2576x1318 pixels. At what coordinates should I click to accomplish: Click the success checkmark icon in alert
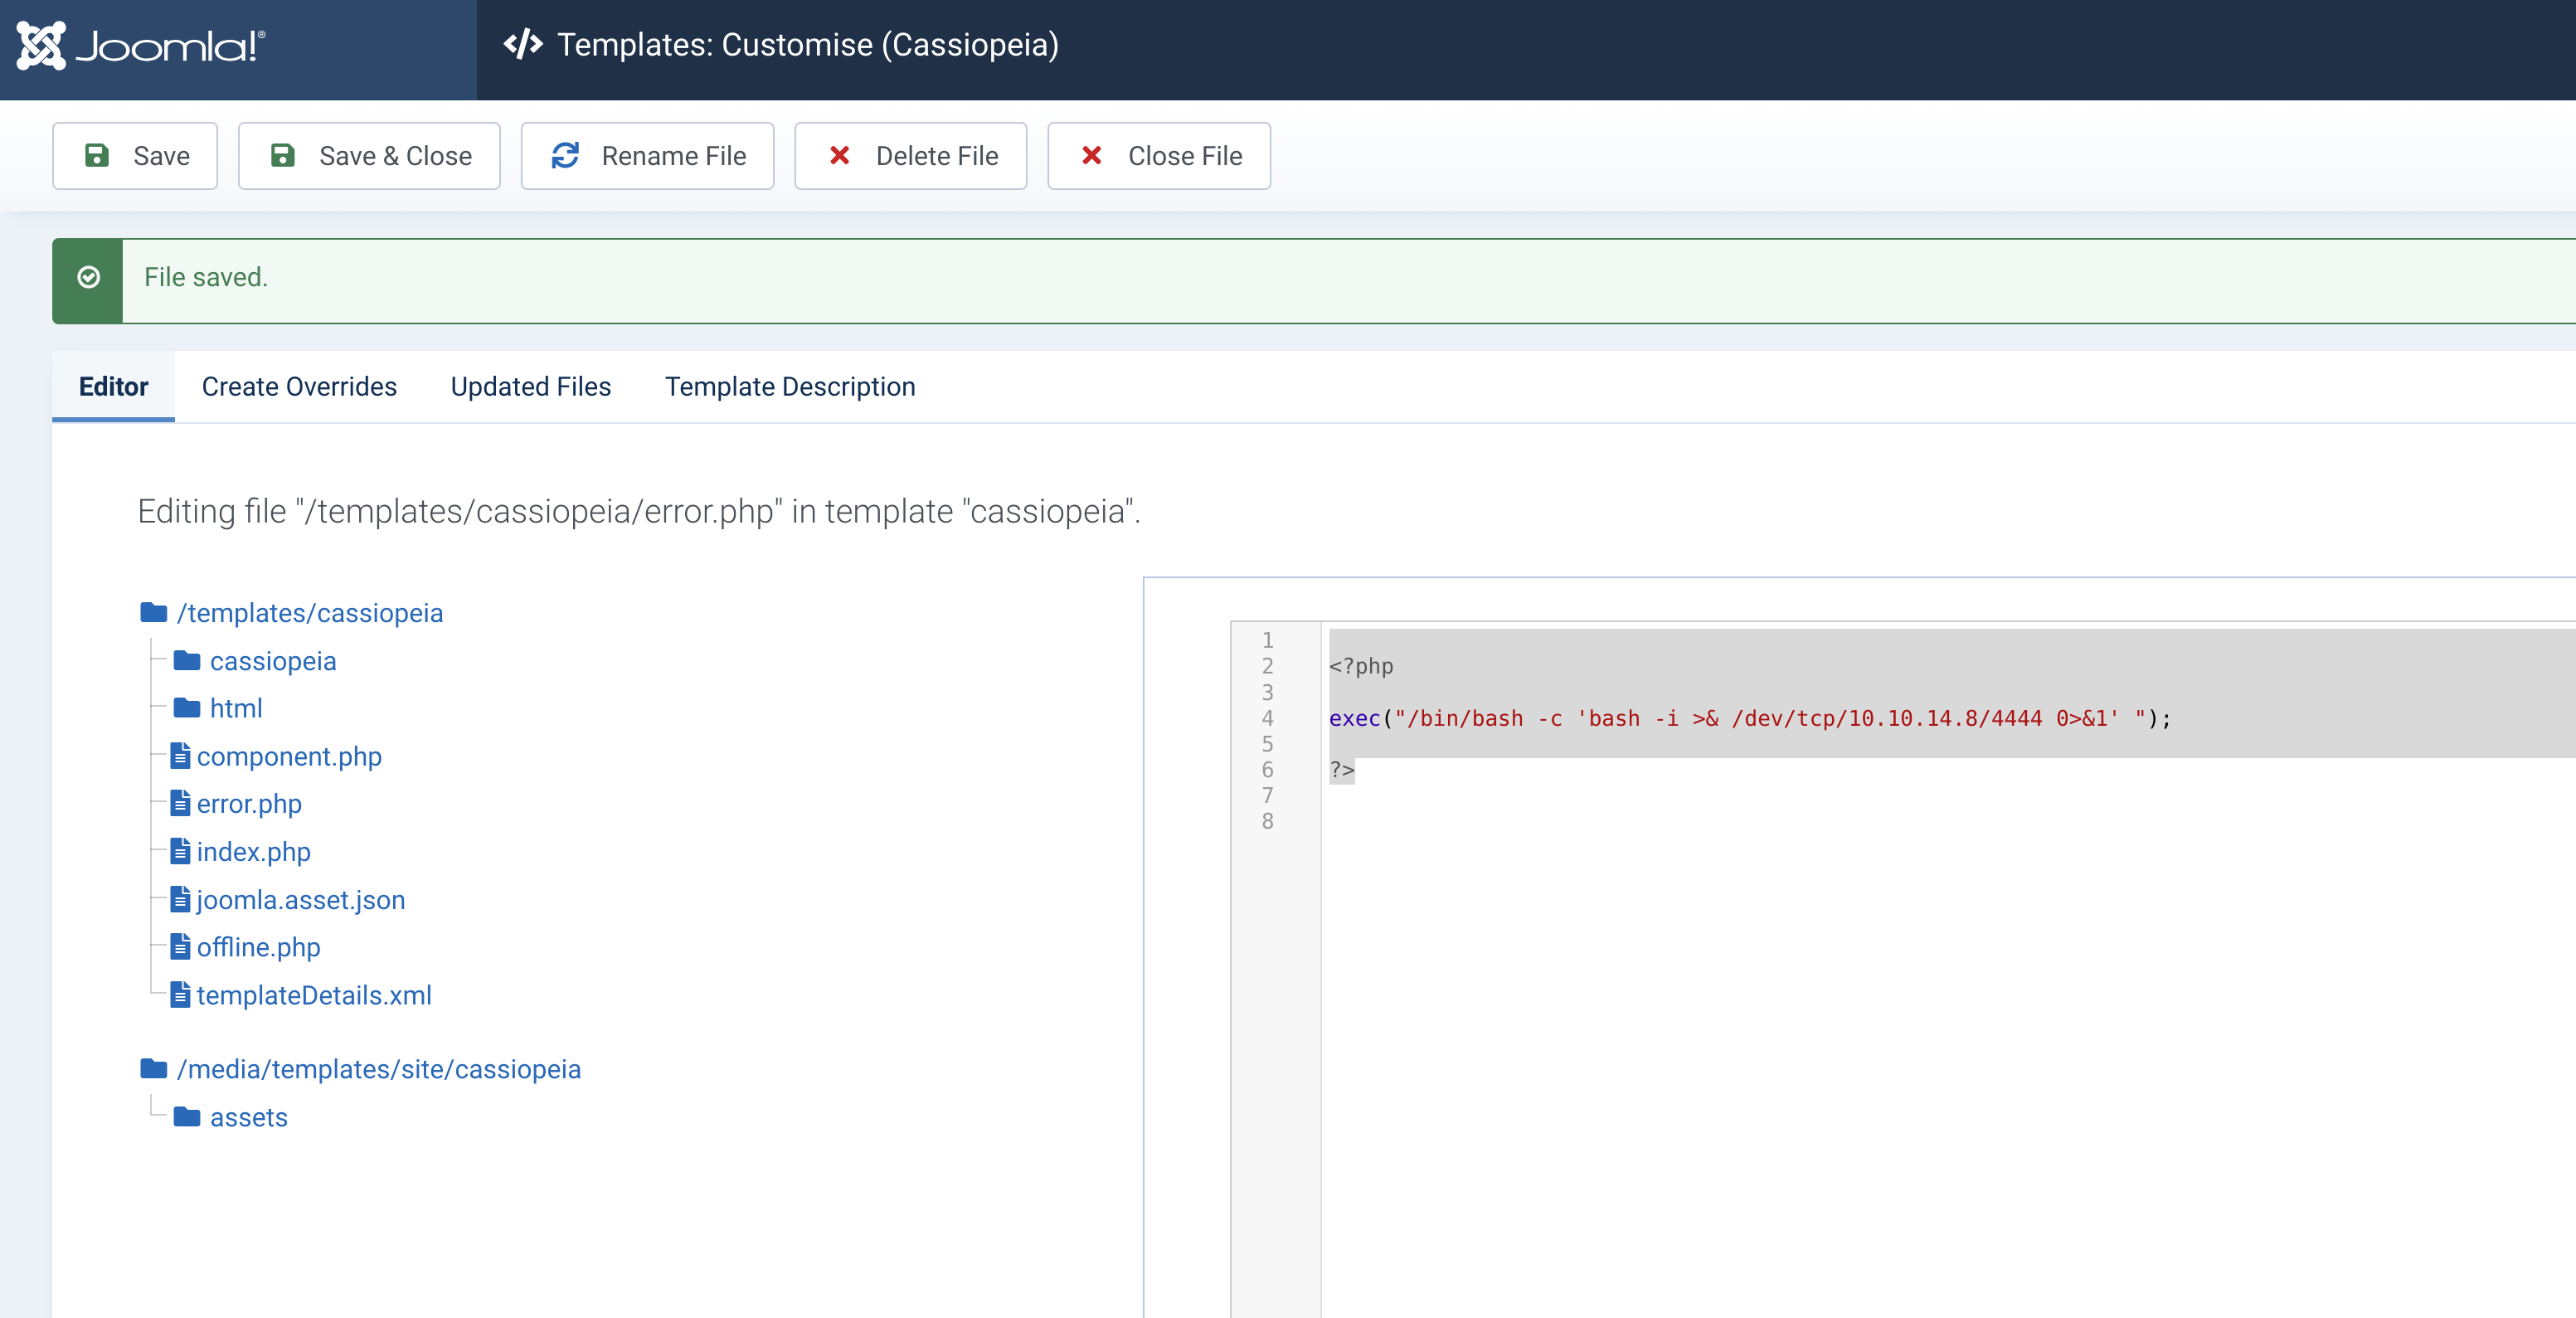click(88, 277)
